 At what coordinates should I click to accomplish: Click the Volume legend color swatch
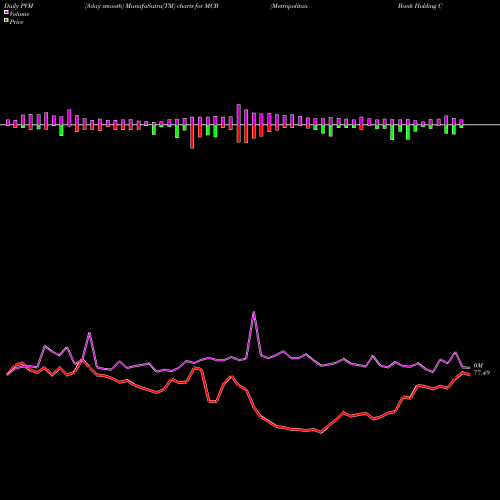coord(6,12)
